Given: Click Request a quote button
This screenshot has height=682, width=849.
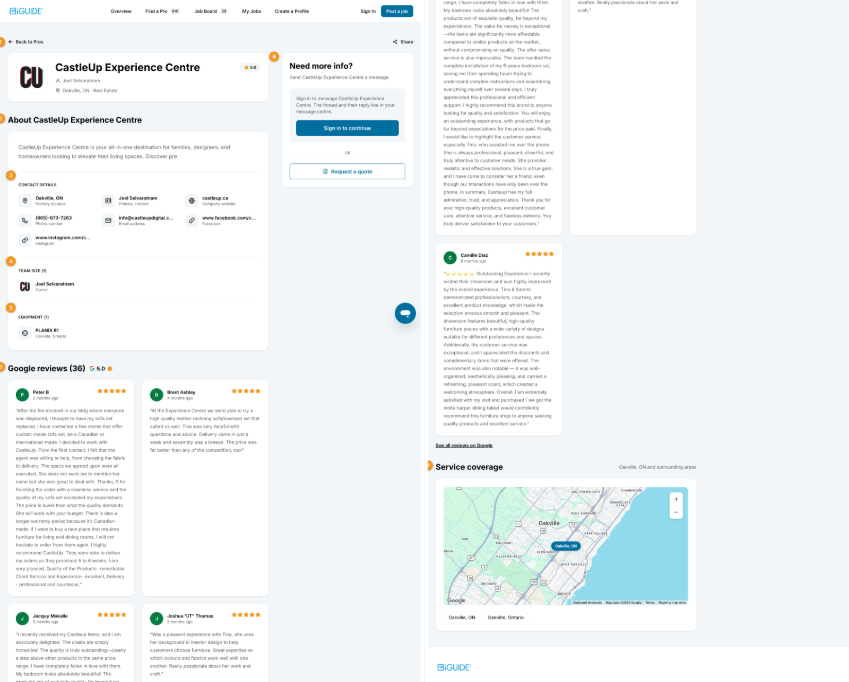Looking at the screenshot, I should [347, 172].
